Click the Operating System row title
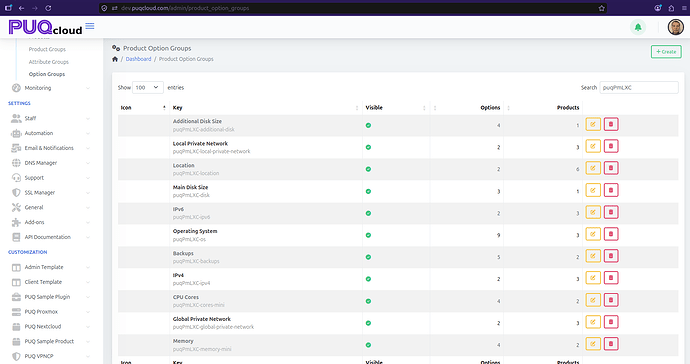The image size is (690, 364). click(x=195, y=231)
